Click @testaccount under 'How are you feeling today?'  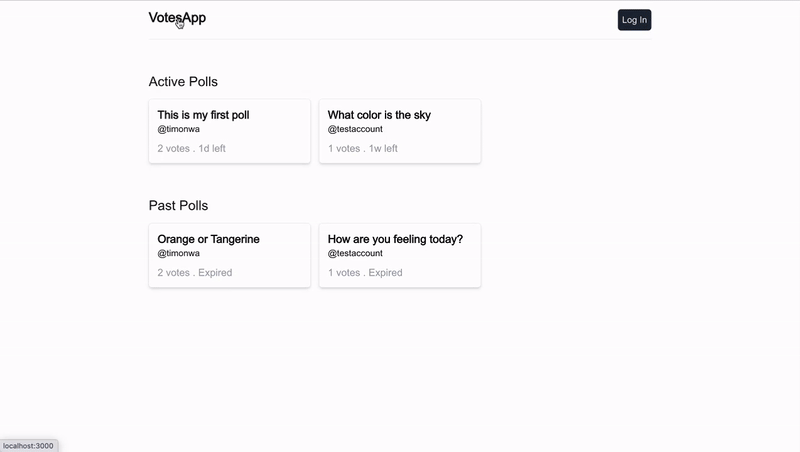[355, 253]
